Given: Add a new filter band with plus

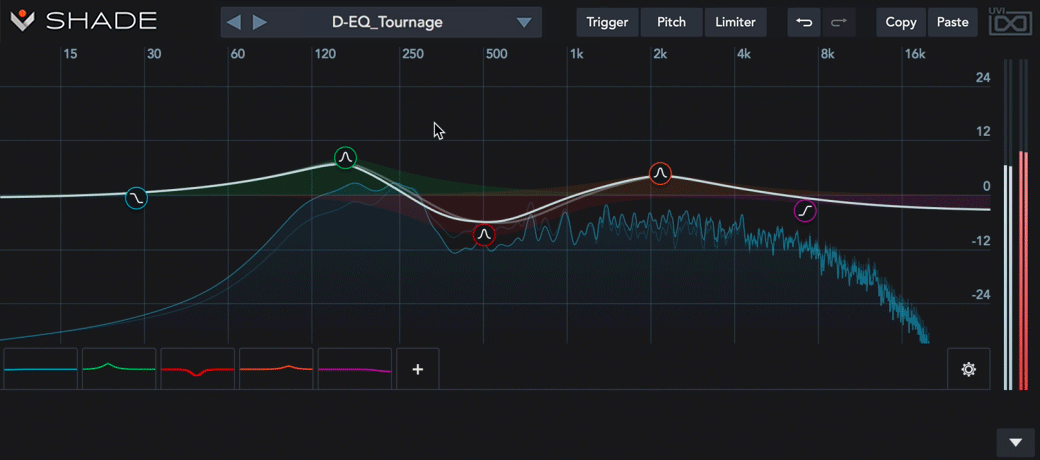Looking at the screenshot, I should tap(418, 369).
